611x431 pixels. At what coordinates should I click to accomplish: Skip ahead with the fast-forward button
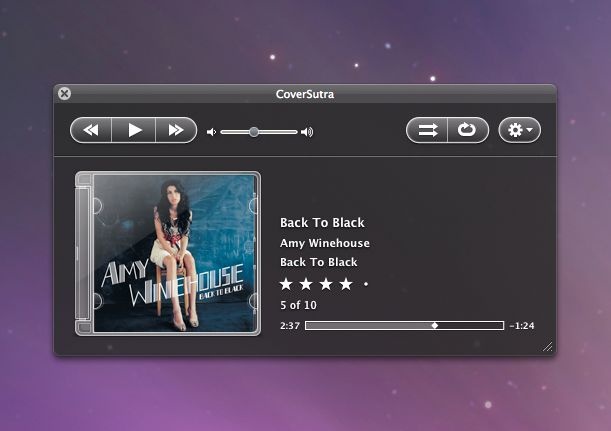tap(176, 130)
